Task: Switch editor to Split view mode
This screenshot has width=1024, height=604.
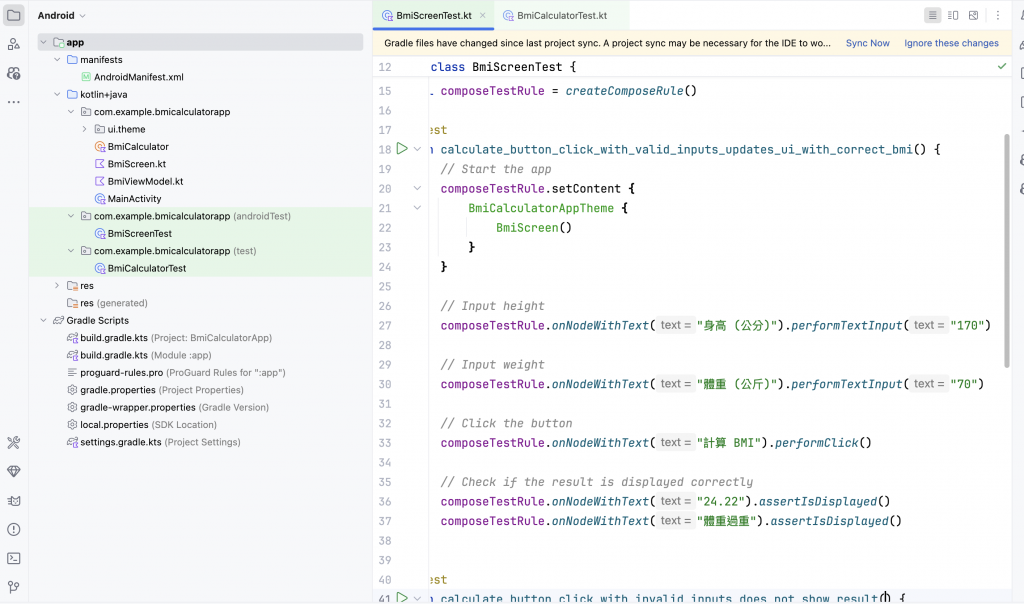Action: (x=953, y=15)
